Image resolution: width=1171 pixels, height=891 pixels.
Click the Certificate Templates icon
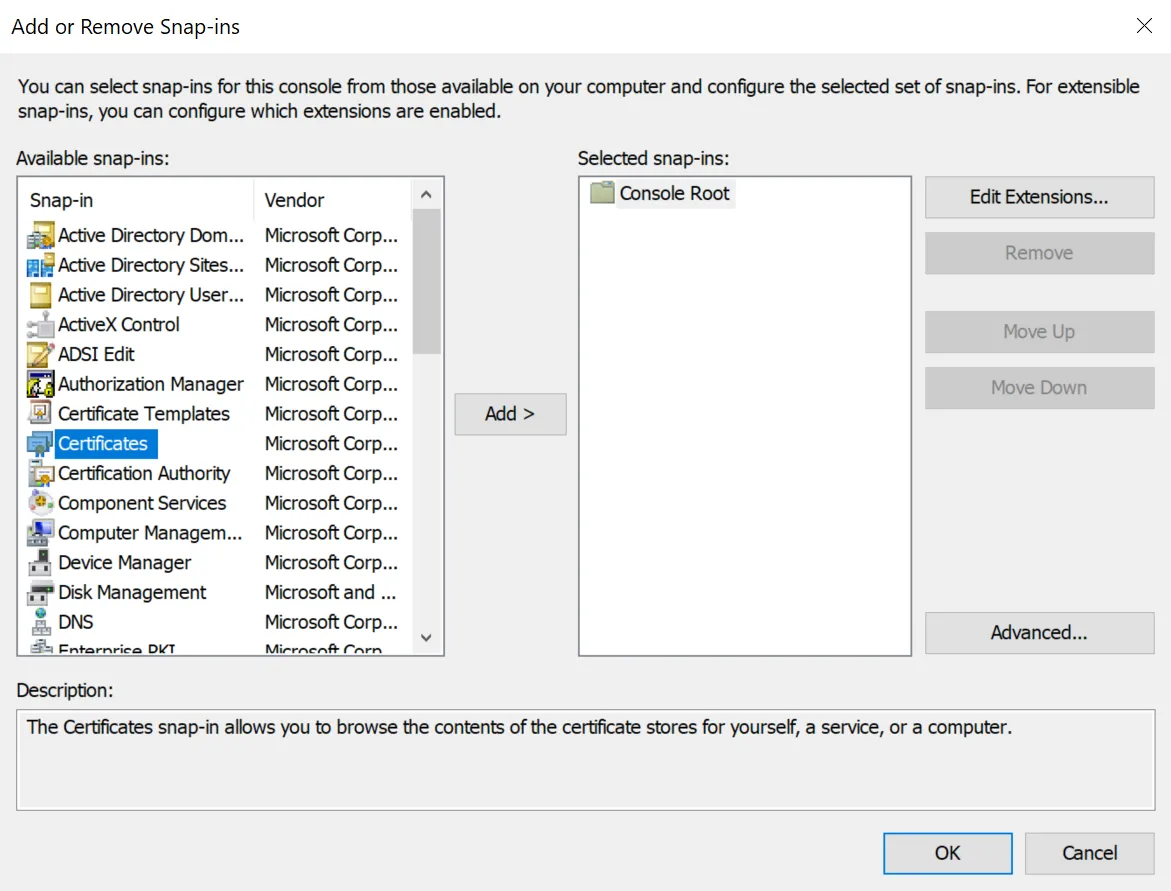pos(40,414)
